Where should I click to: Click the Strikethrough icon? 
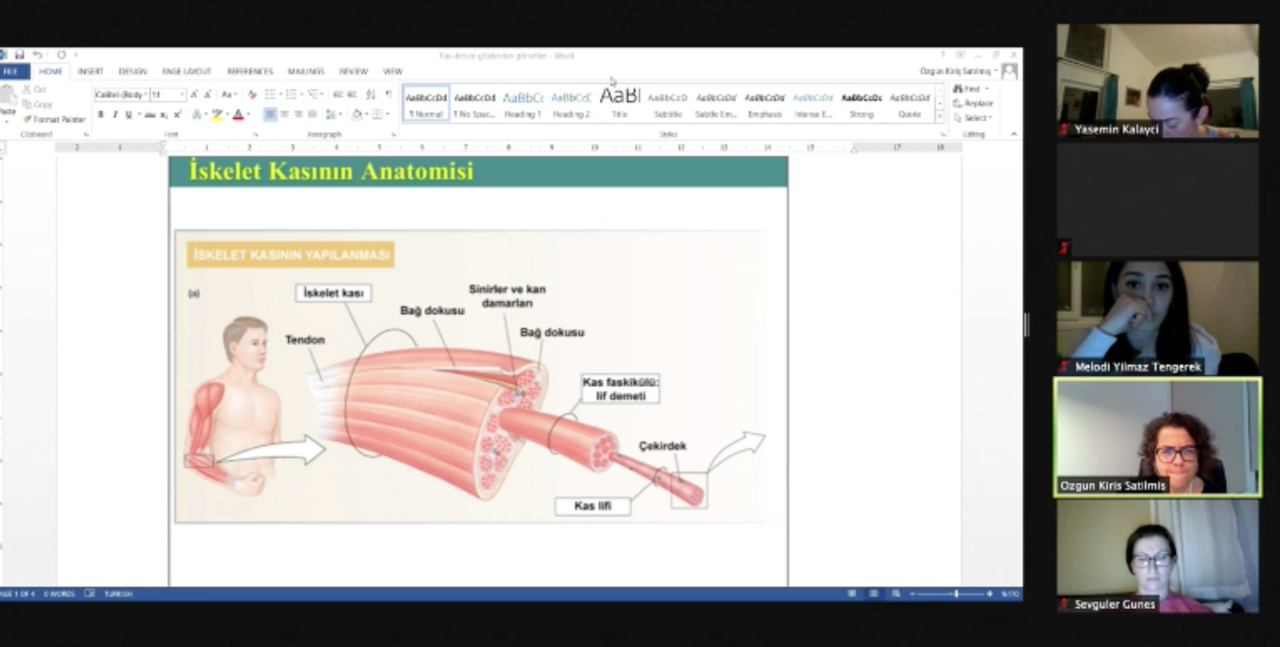[148, 115]
